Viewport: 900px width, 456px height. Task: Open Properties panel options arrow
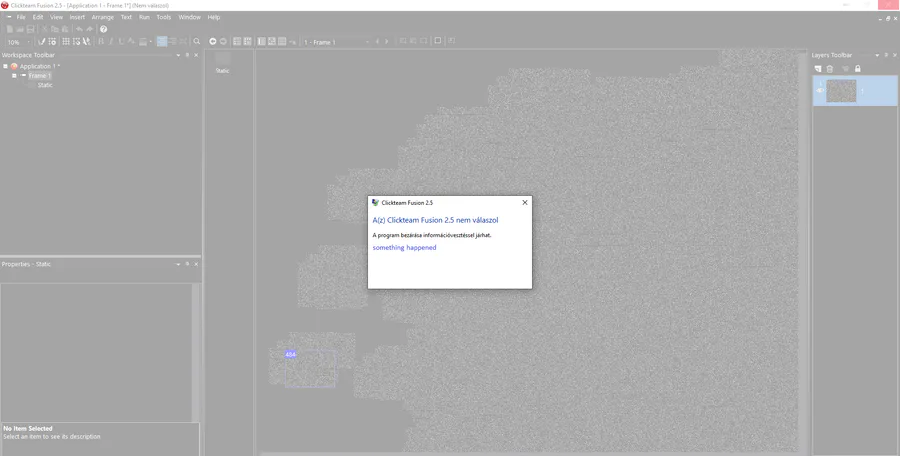pyautogui.click(x=178, y=264)
